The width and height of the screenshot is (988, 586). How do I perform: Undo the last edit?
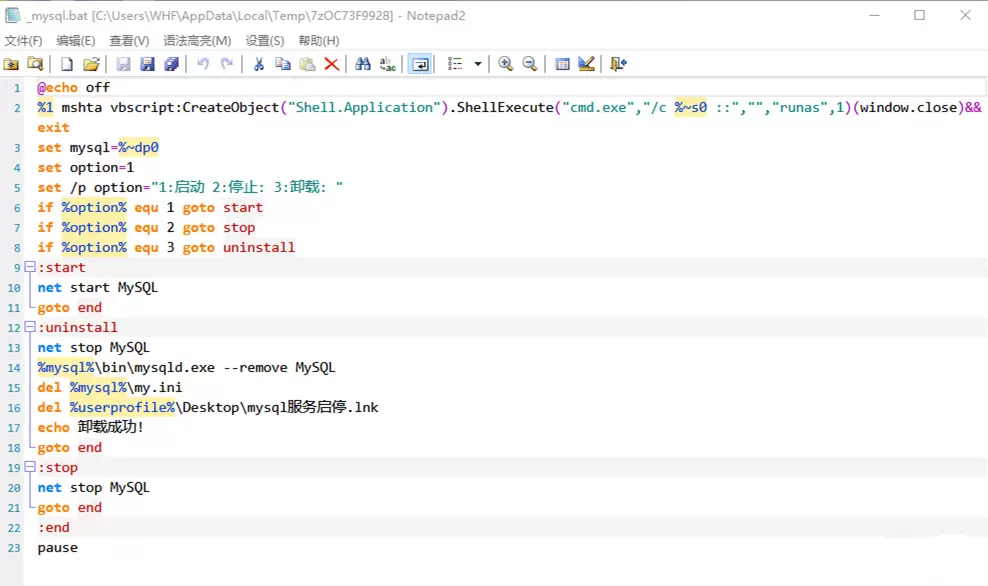203,64
